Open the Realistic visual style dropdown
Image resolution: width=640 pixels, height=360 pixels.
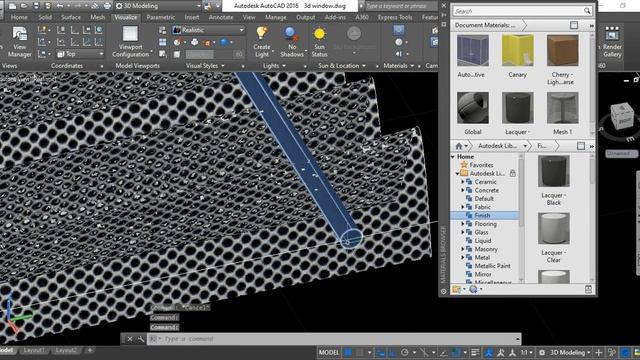209,30
